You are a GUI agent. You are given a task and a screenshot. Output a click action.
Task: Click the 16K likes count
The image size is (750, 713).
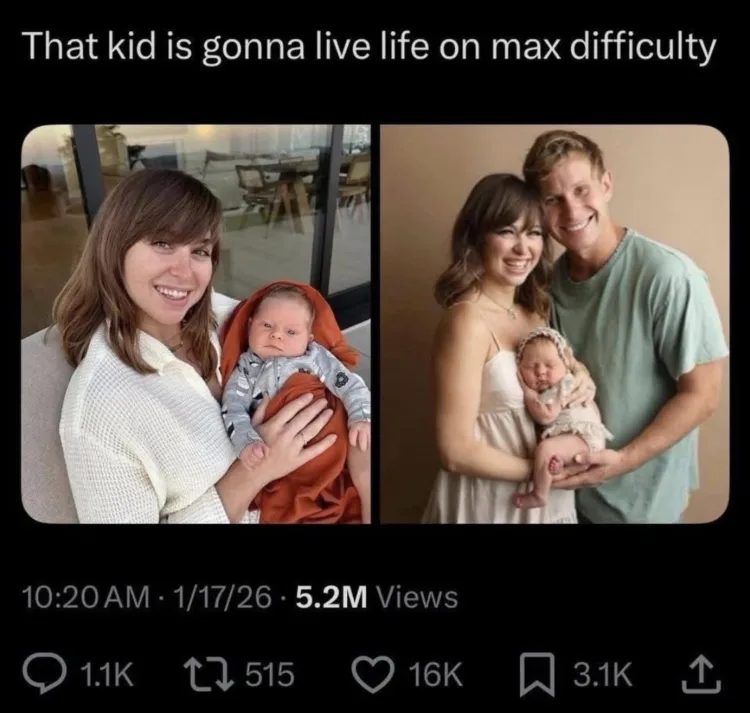(x=434, y=675)
